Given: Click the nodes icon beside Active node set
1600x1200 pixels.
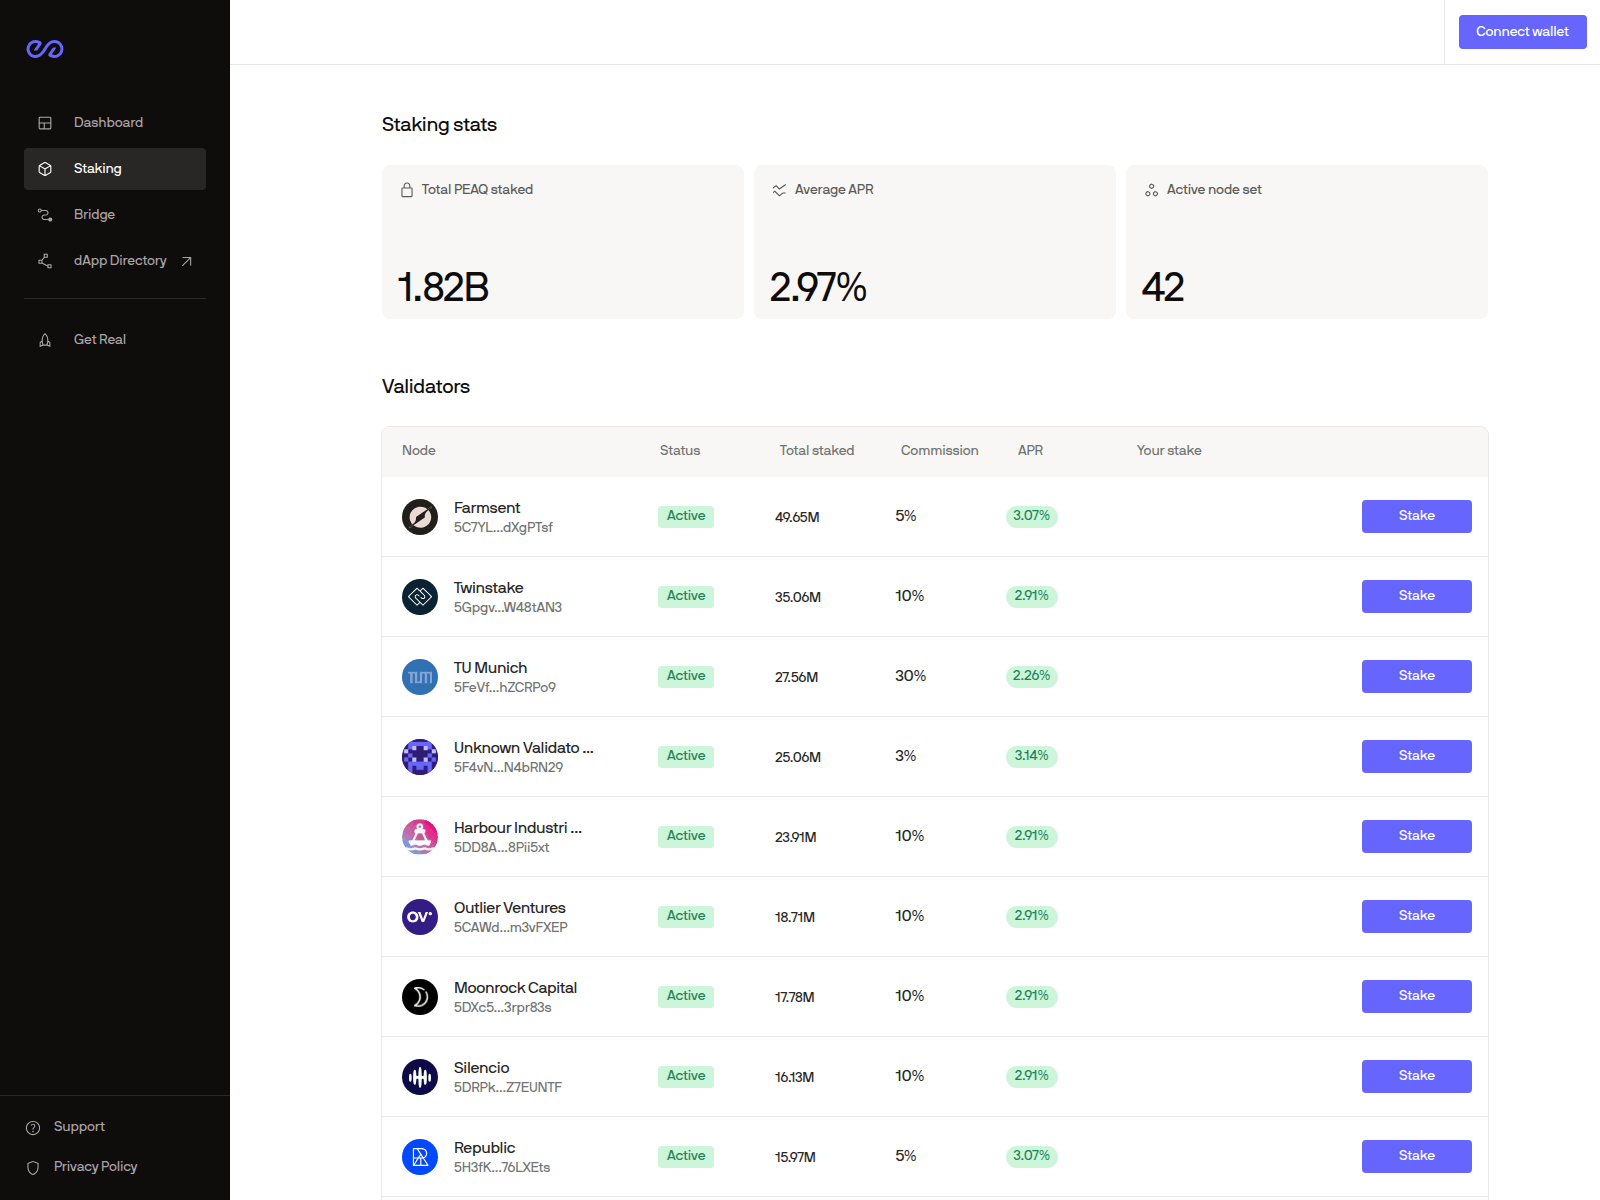Looking at the screenshot, I should pos(1151,190).
